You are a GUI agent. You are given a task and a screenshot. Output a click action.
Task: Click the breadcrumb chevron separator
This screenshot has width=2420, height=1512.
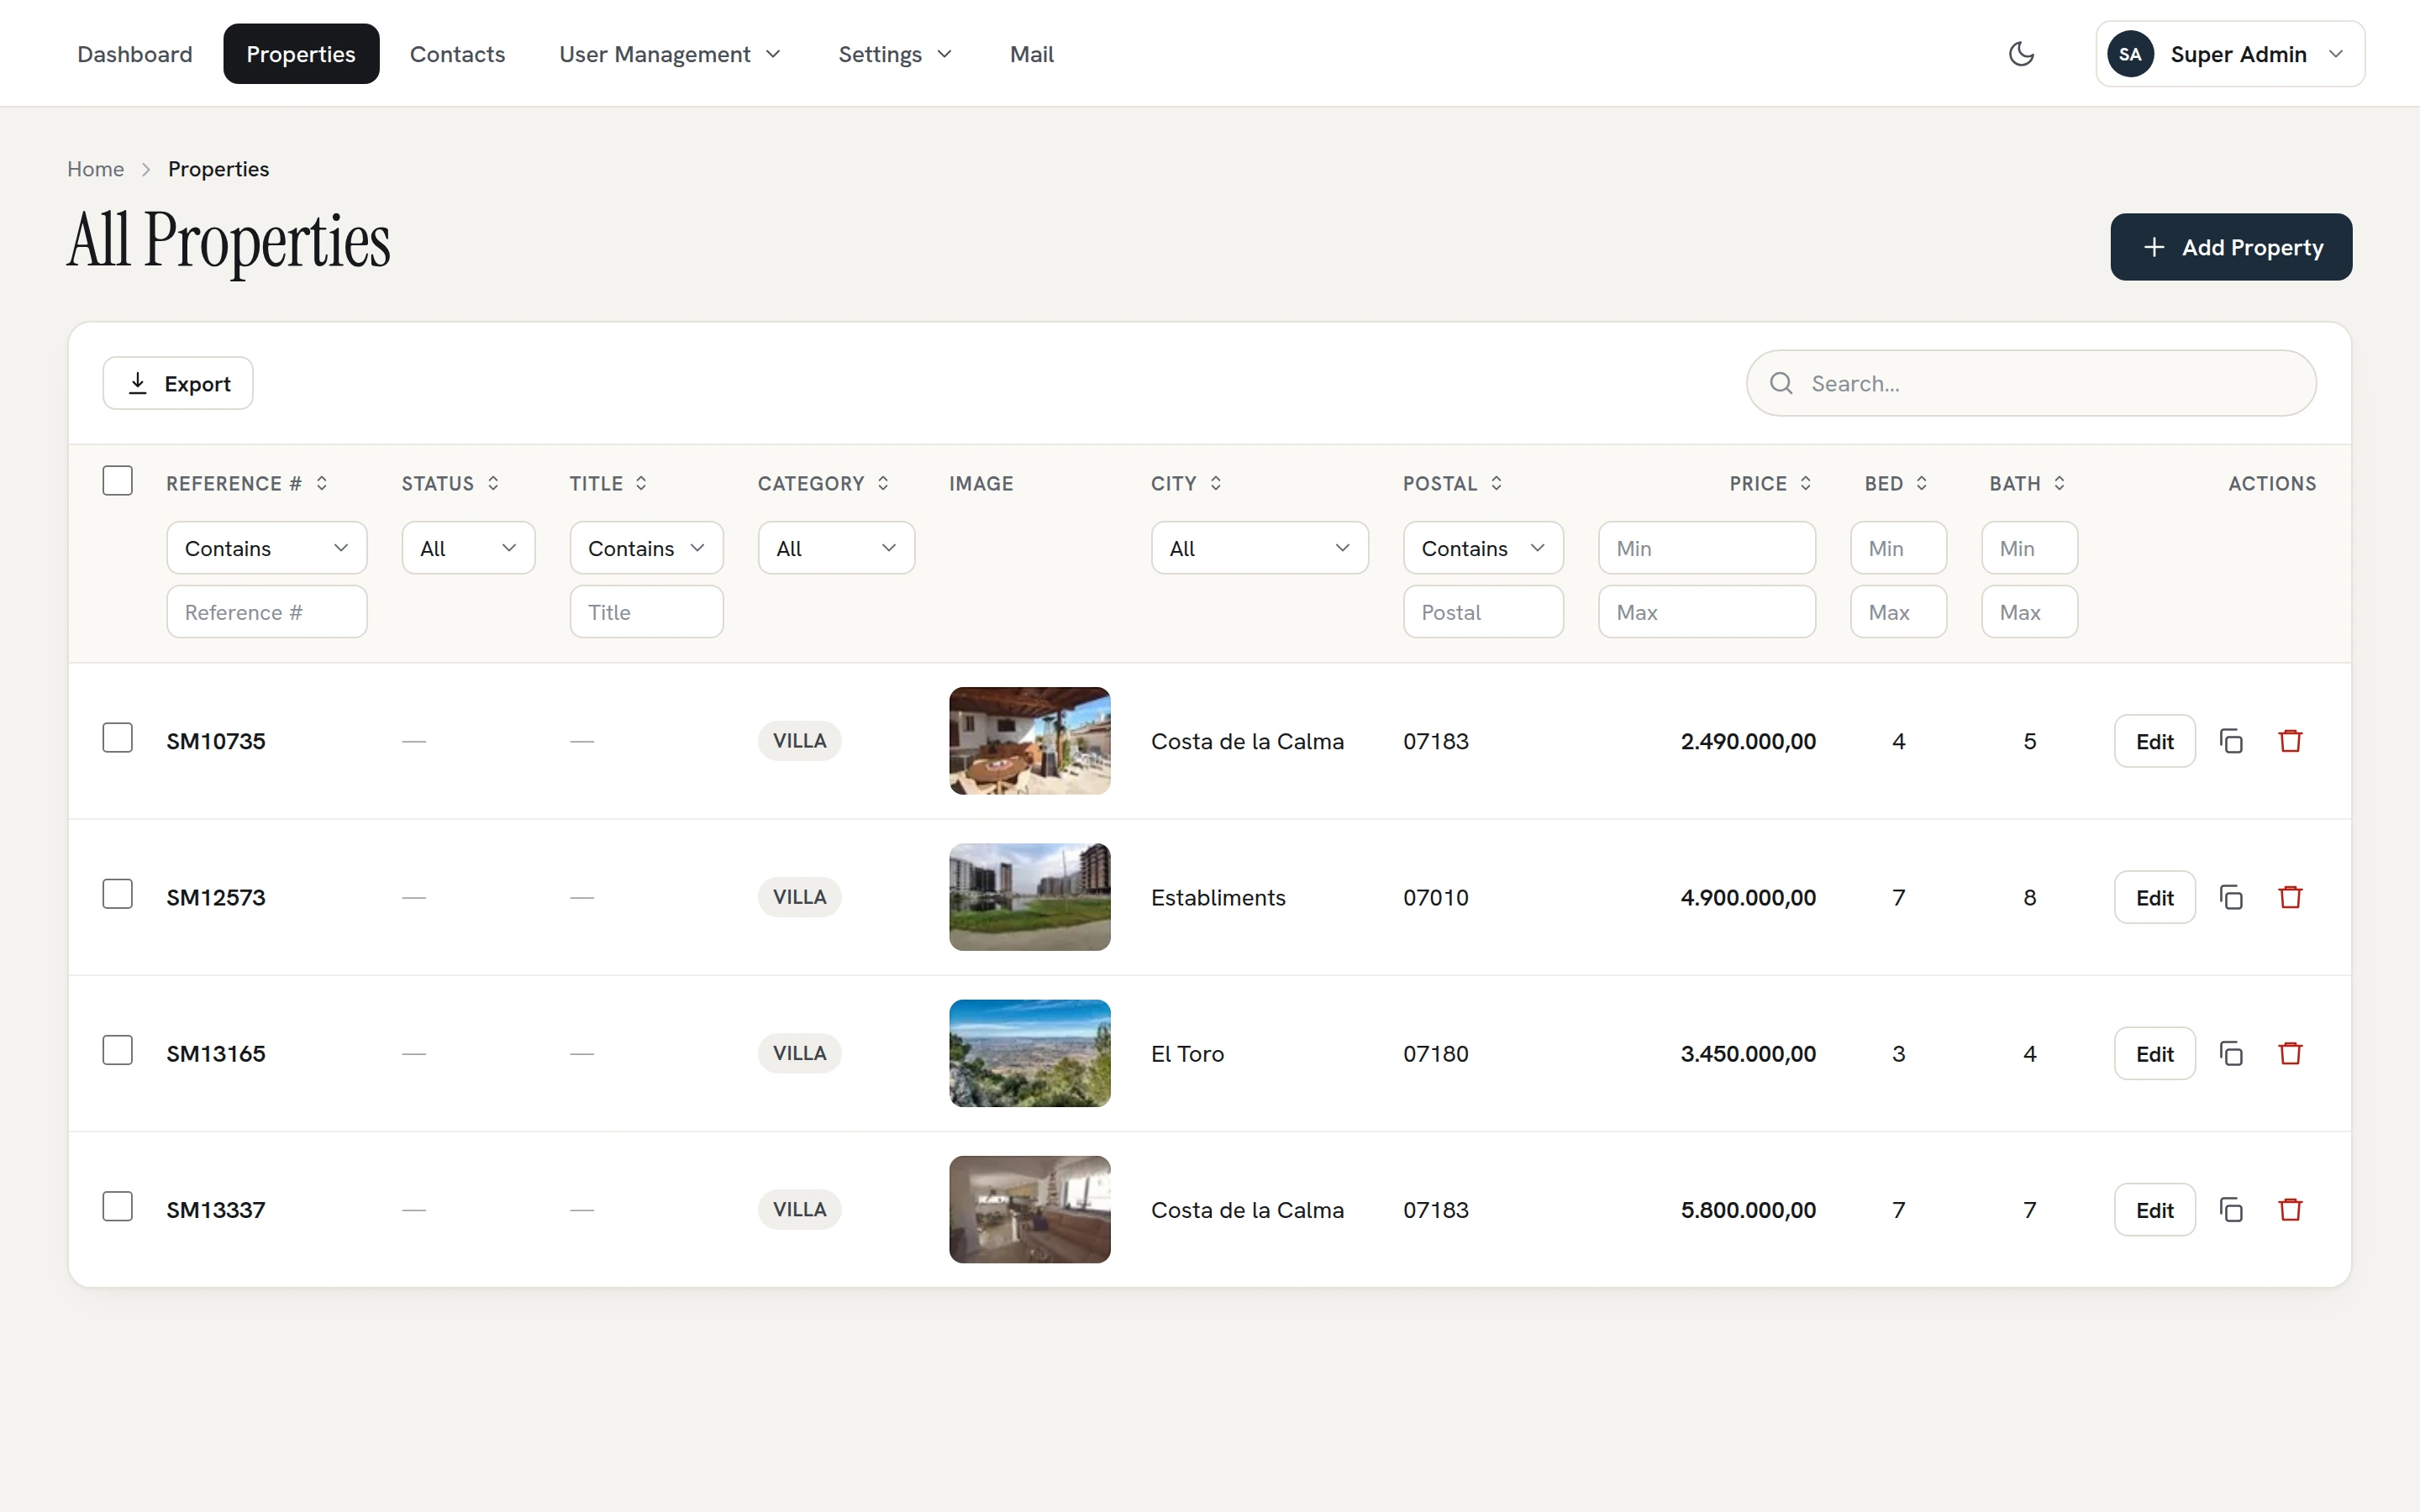[x=146, y=169]
